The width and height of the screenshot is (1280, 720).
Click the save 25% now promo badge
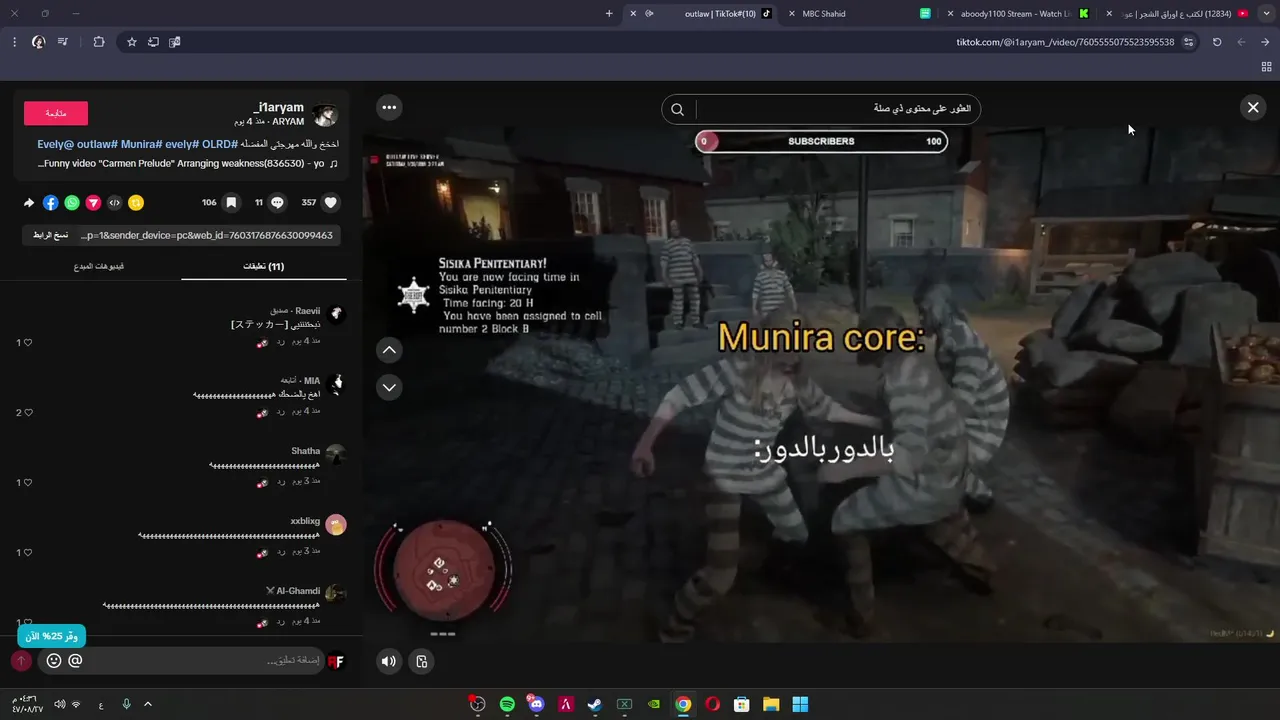(x=51, y=636)
